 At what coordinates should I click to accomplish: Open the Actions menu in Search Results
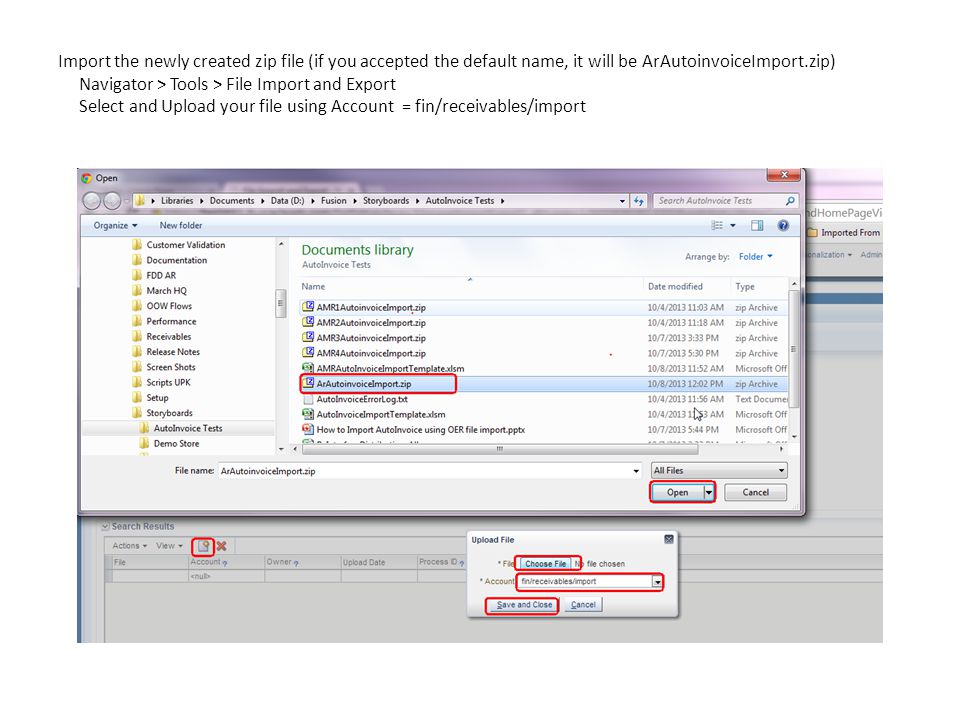(129, 546)
